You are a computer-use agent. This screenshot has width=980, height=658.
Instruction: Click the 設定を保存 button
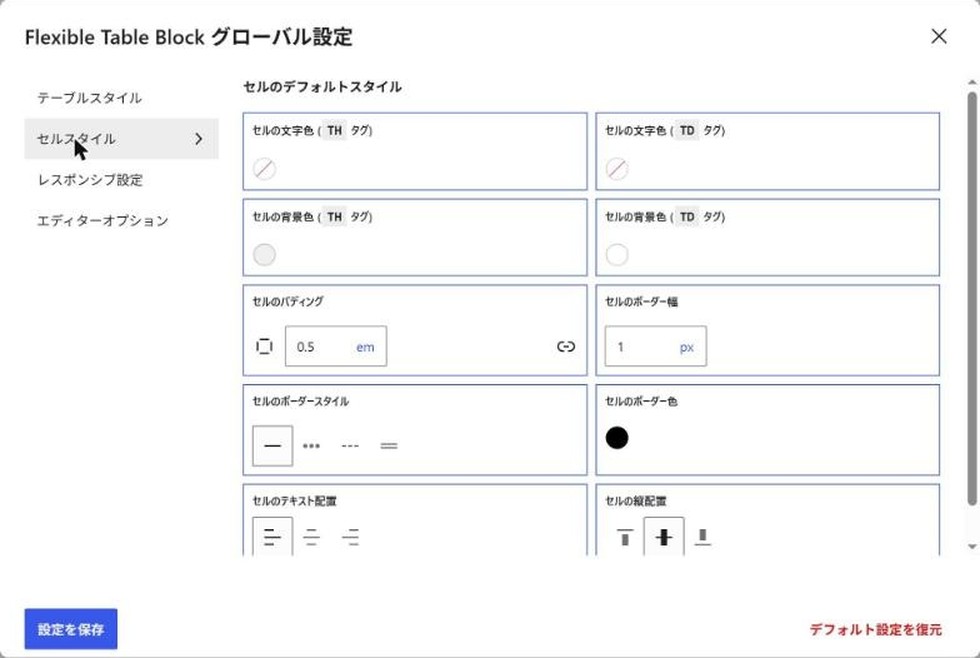[x=71, y=629]
